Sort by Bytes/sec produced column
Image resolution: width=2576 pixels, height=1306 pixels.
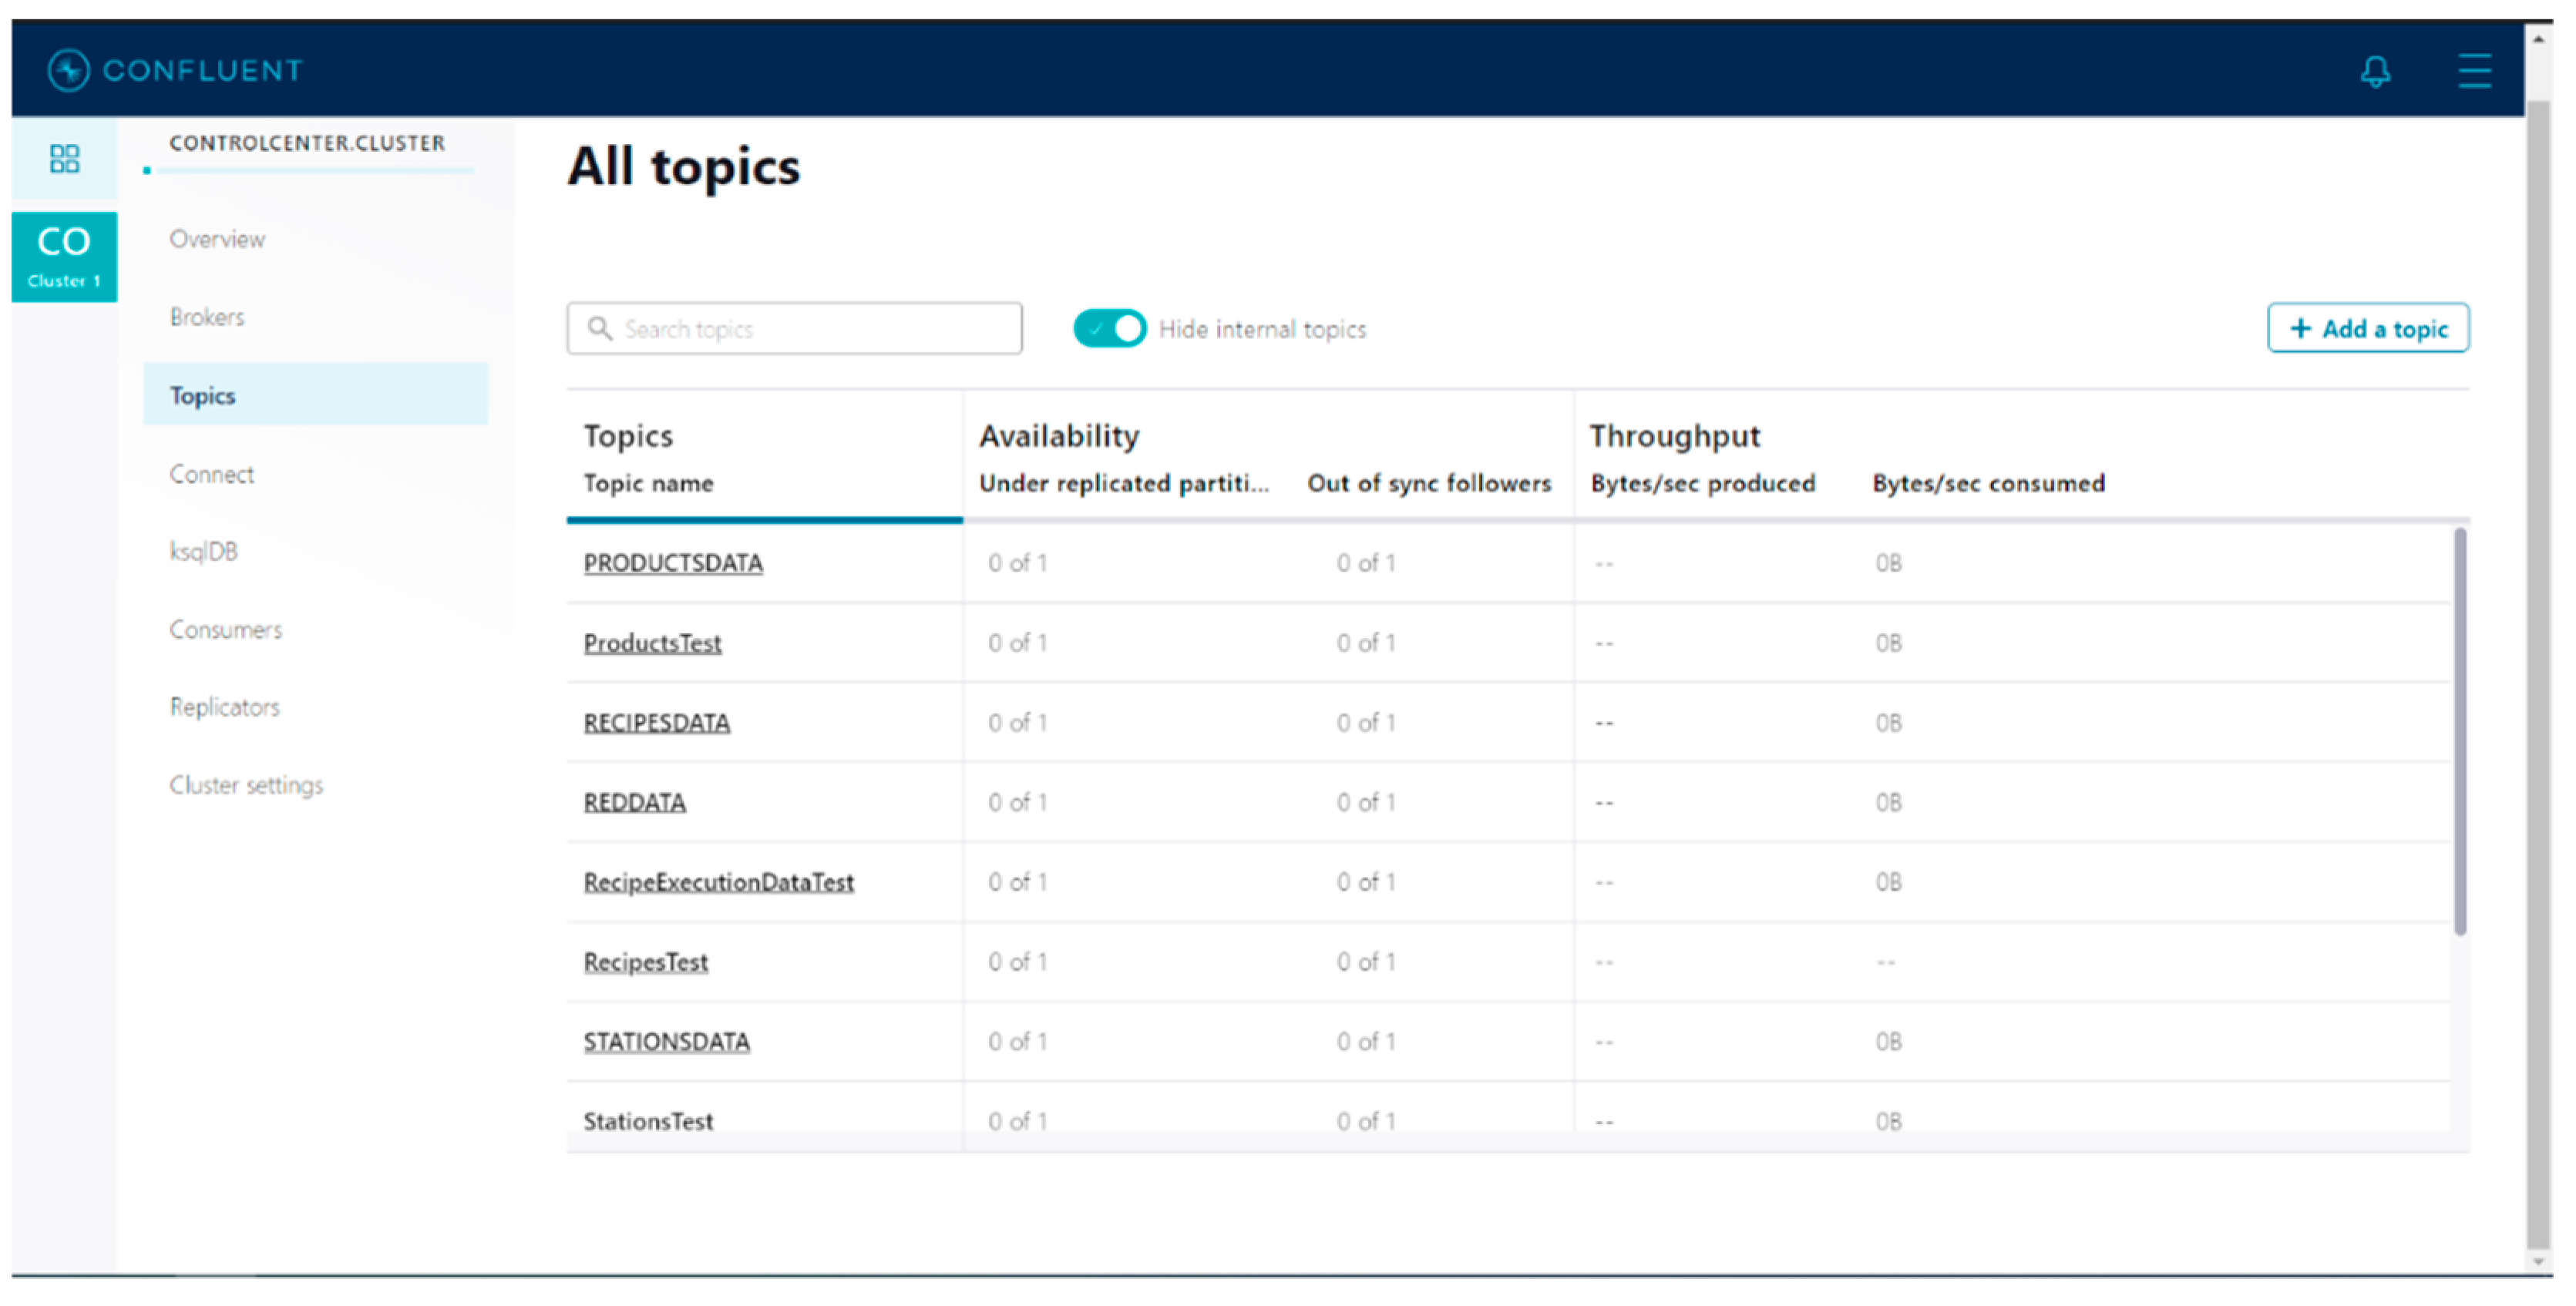coord(1702,484)
